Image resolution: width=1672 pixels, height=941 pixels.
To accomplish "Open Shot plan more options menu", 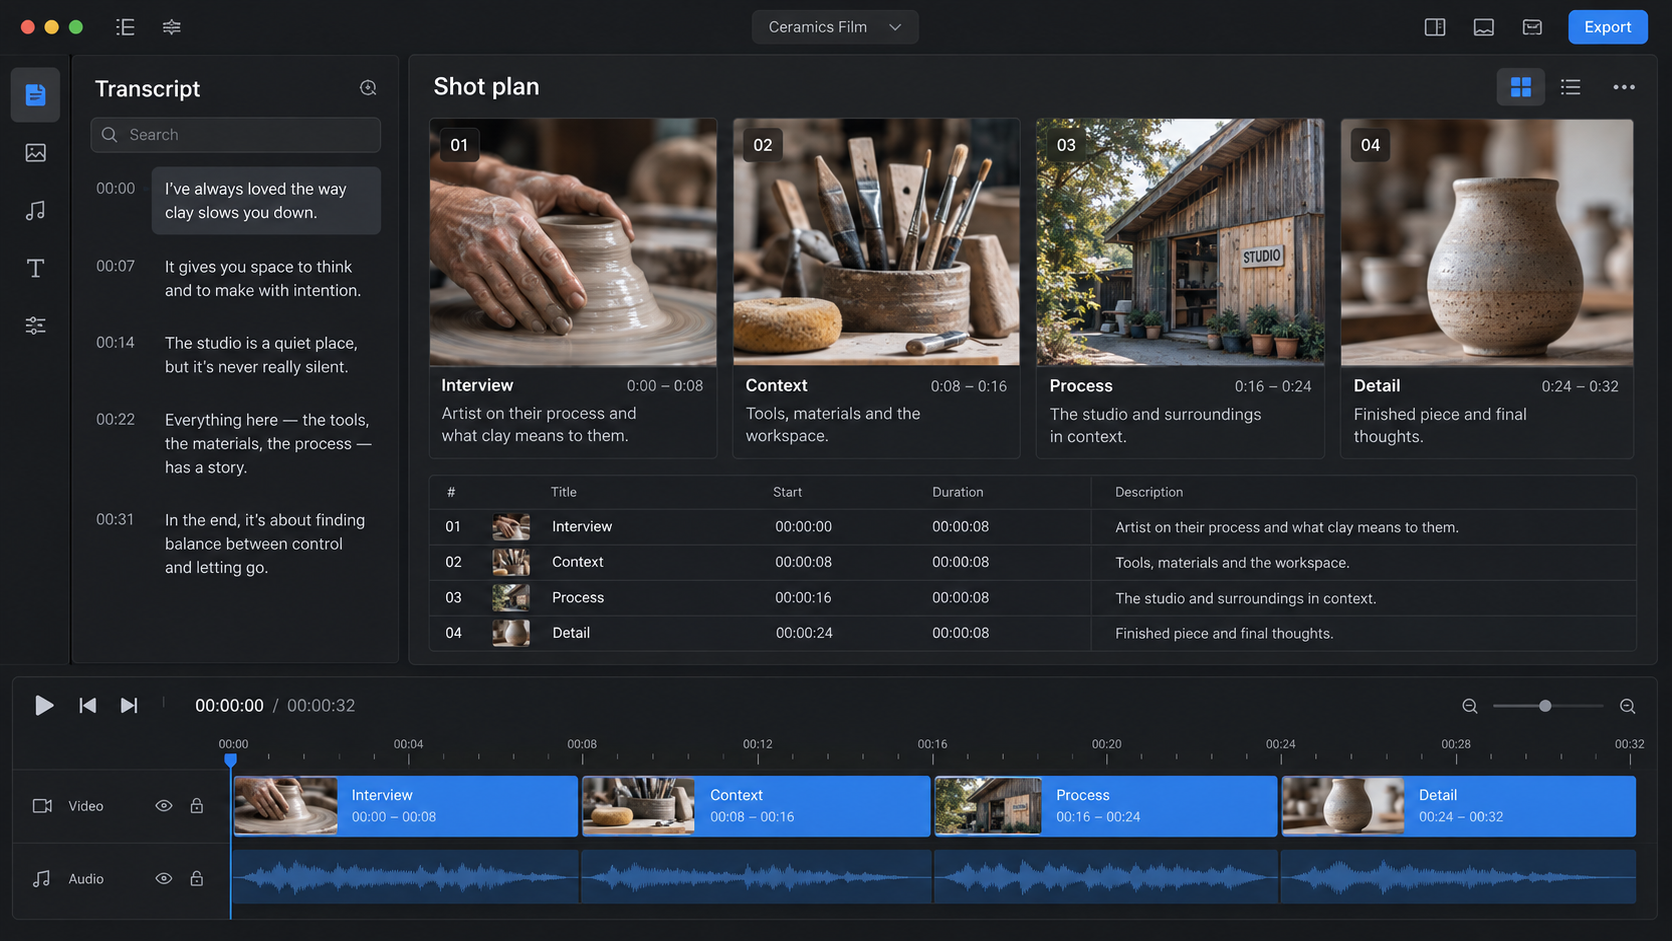I will coord(1624,87).
